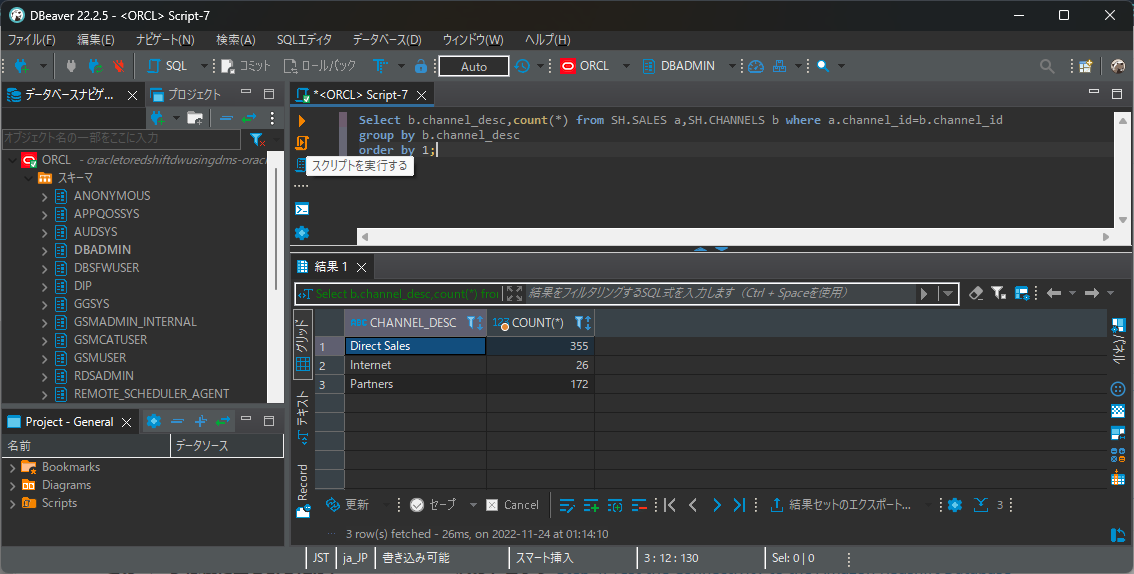Open the ナビゲート(N) menu
1134x574 pixels.
165,40
